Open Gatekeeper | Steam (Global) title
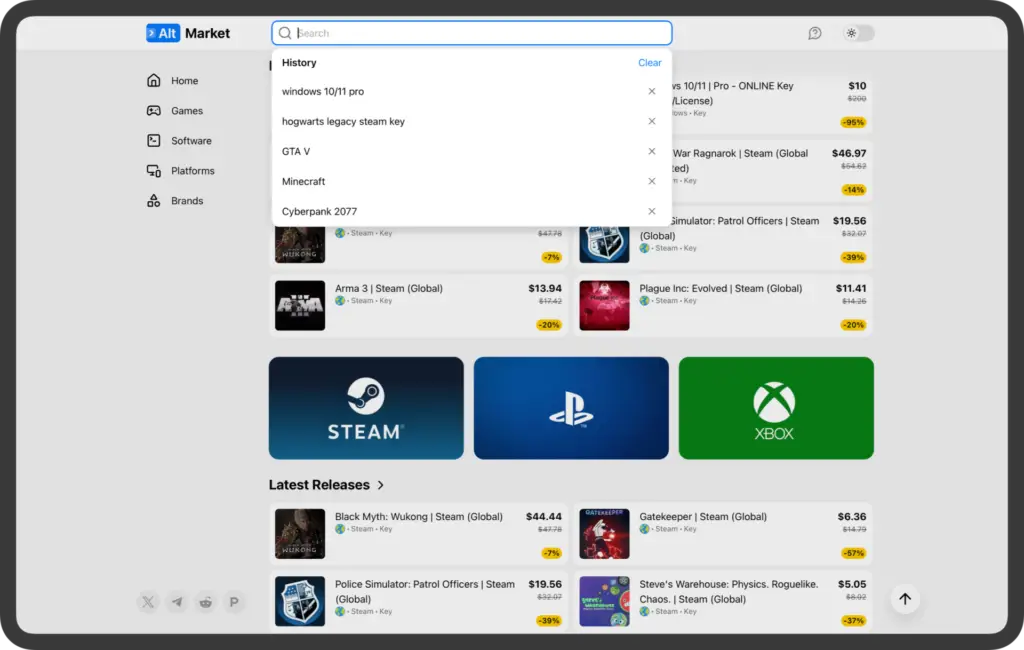The width and height of the screenshot is (1024, 650). (703, 517)
